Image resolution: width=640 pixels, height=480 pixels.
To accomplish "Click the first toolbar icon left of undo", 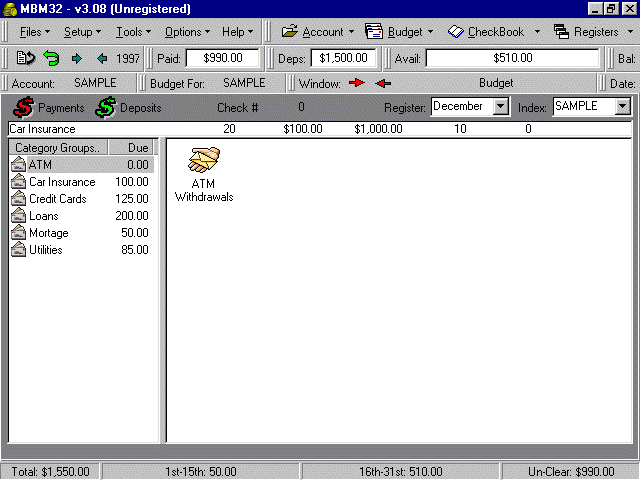I will [25, 59].
